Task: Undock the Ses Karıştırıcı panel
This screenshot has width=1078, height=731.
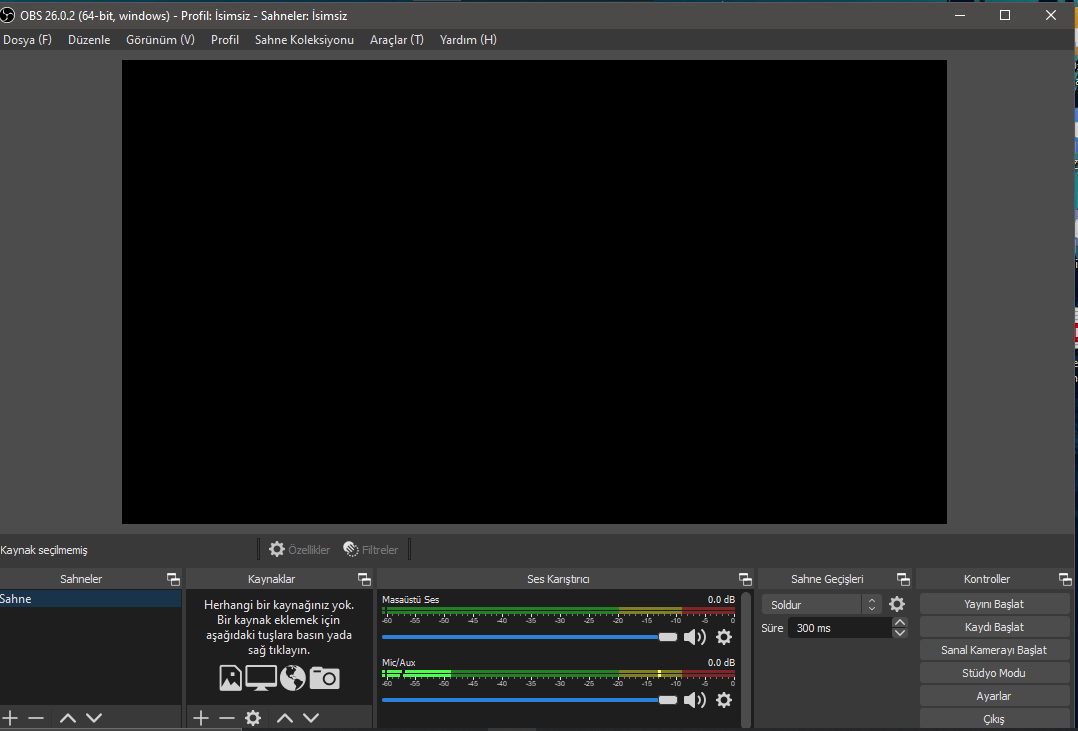Action: 745,579
